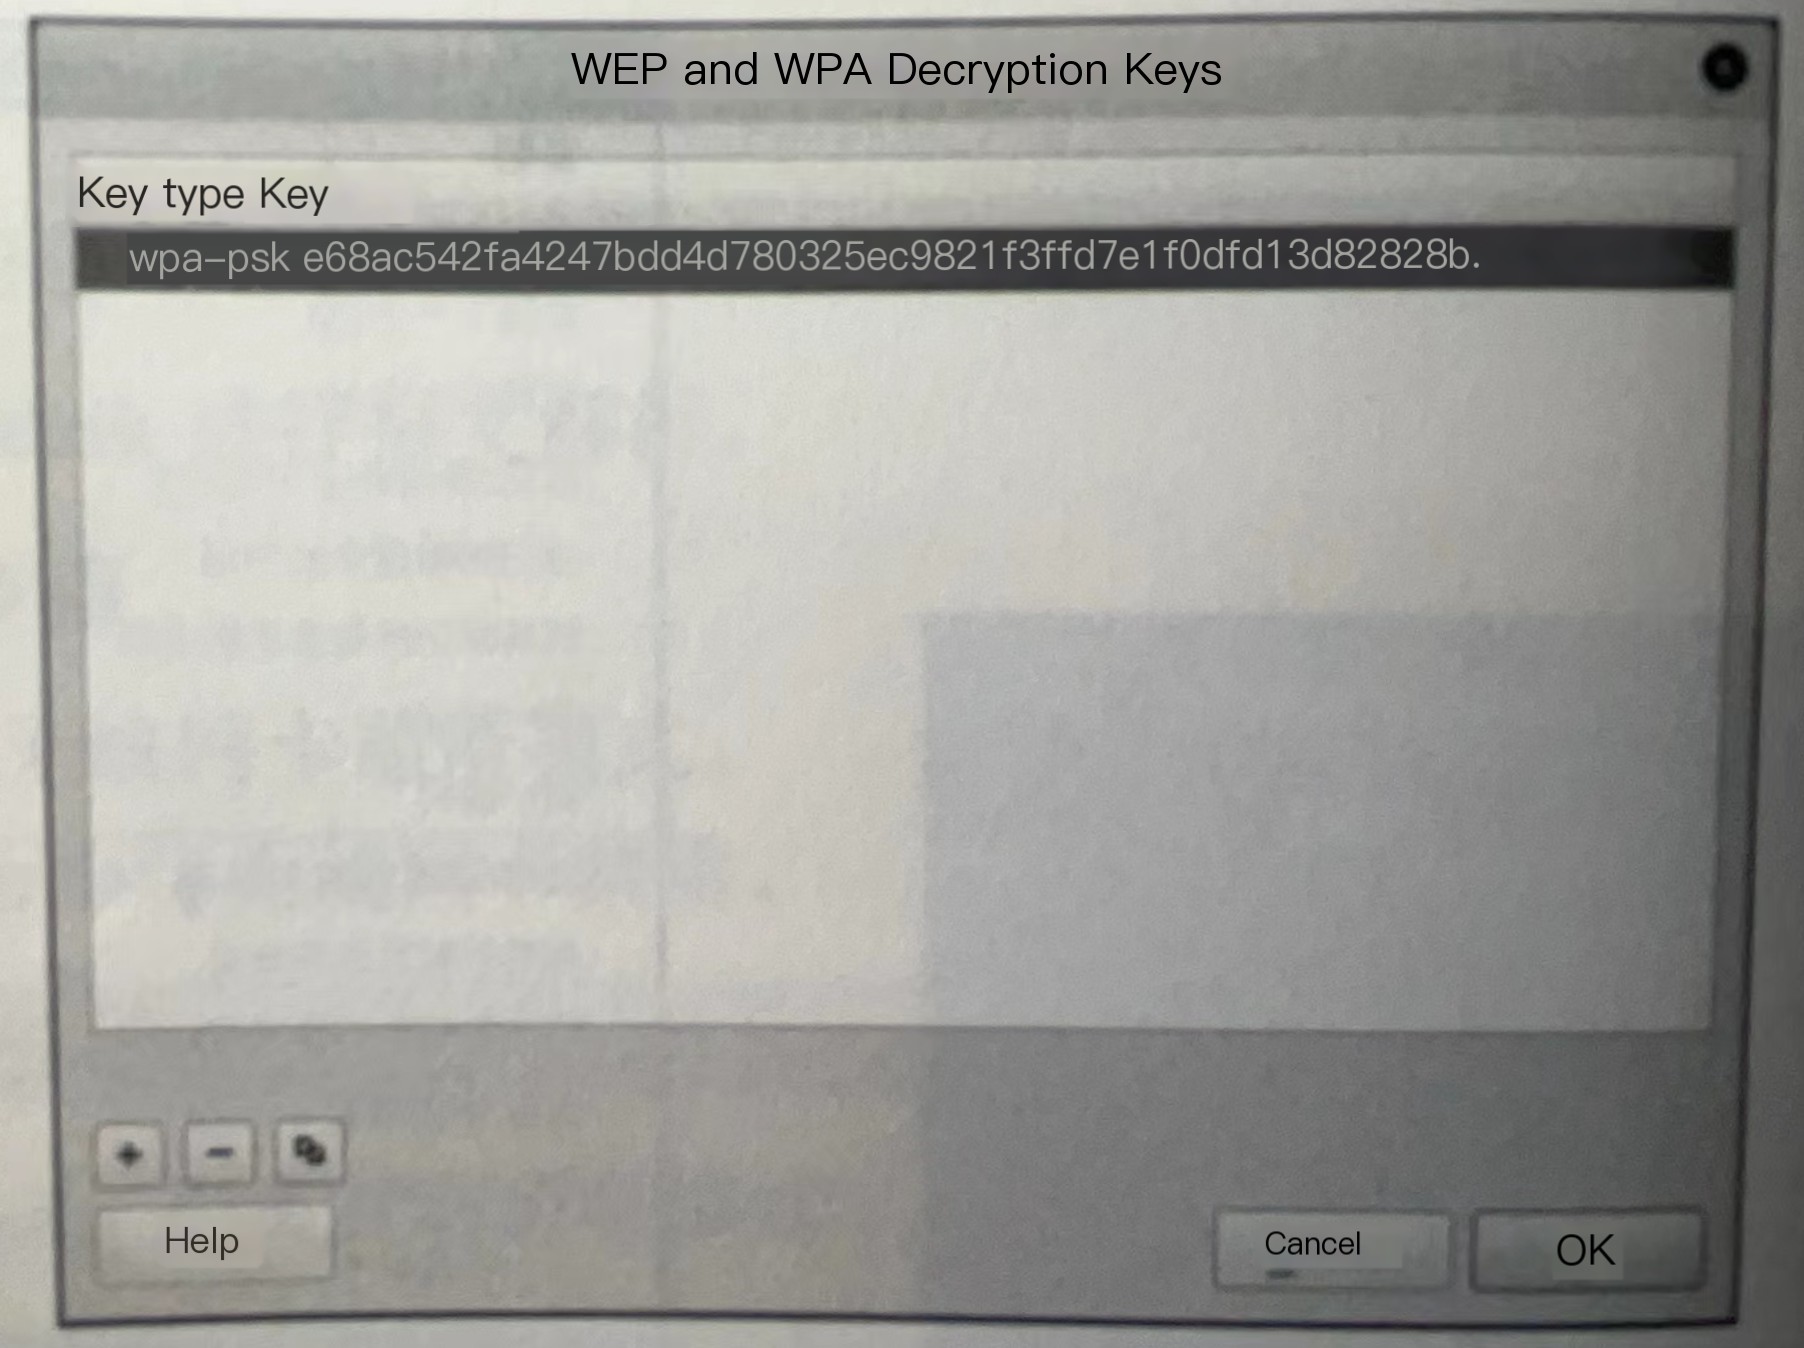Select the copy icon right of minus
The image size is (1804, 1348).
point(309,1152)
